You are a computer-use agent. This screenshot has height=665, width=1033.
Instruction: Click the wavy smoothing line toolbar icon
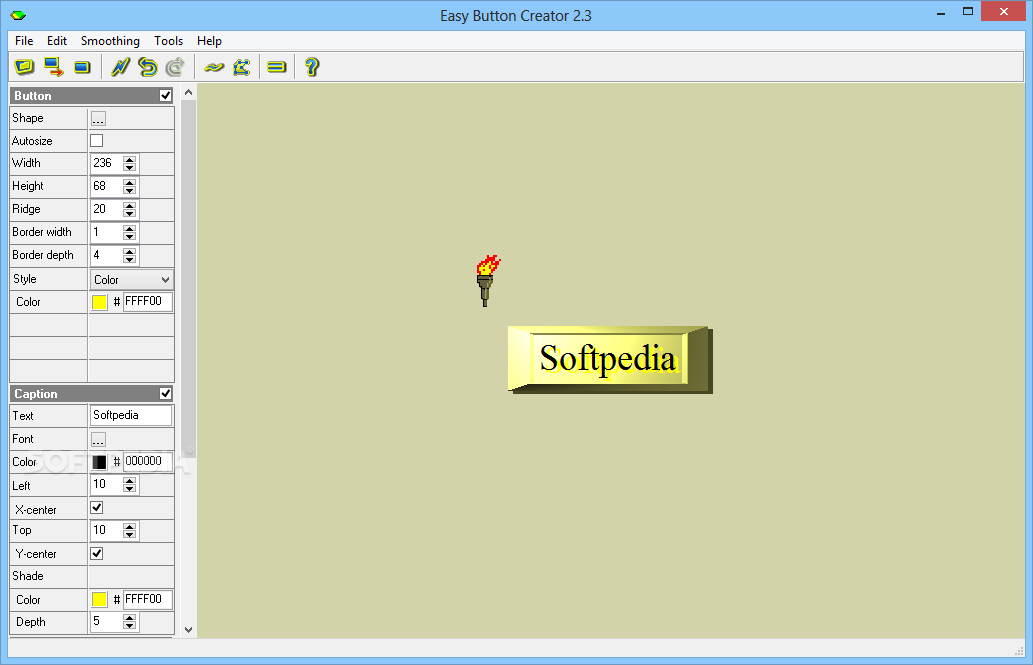(x=214, y=67)
